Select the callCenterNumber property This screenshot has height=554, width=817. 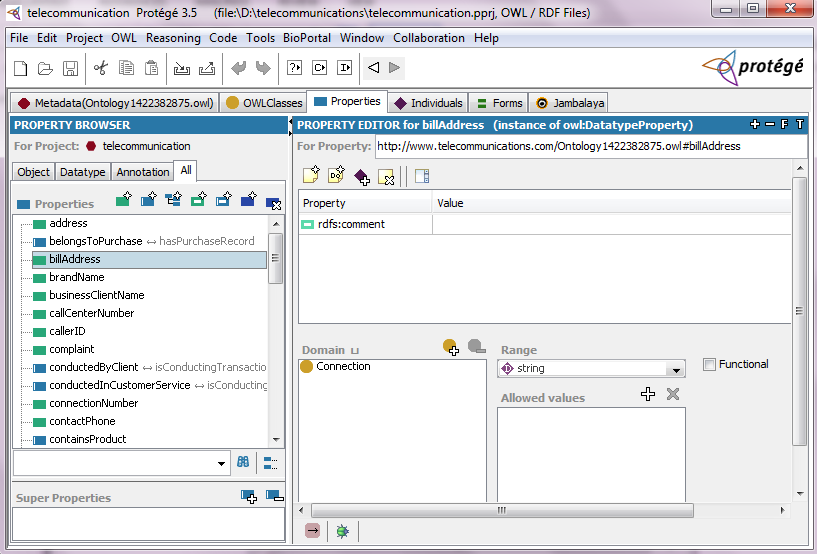click(92, 313)
